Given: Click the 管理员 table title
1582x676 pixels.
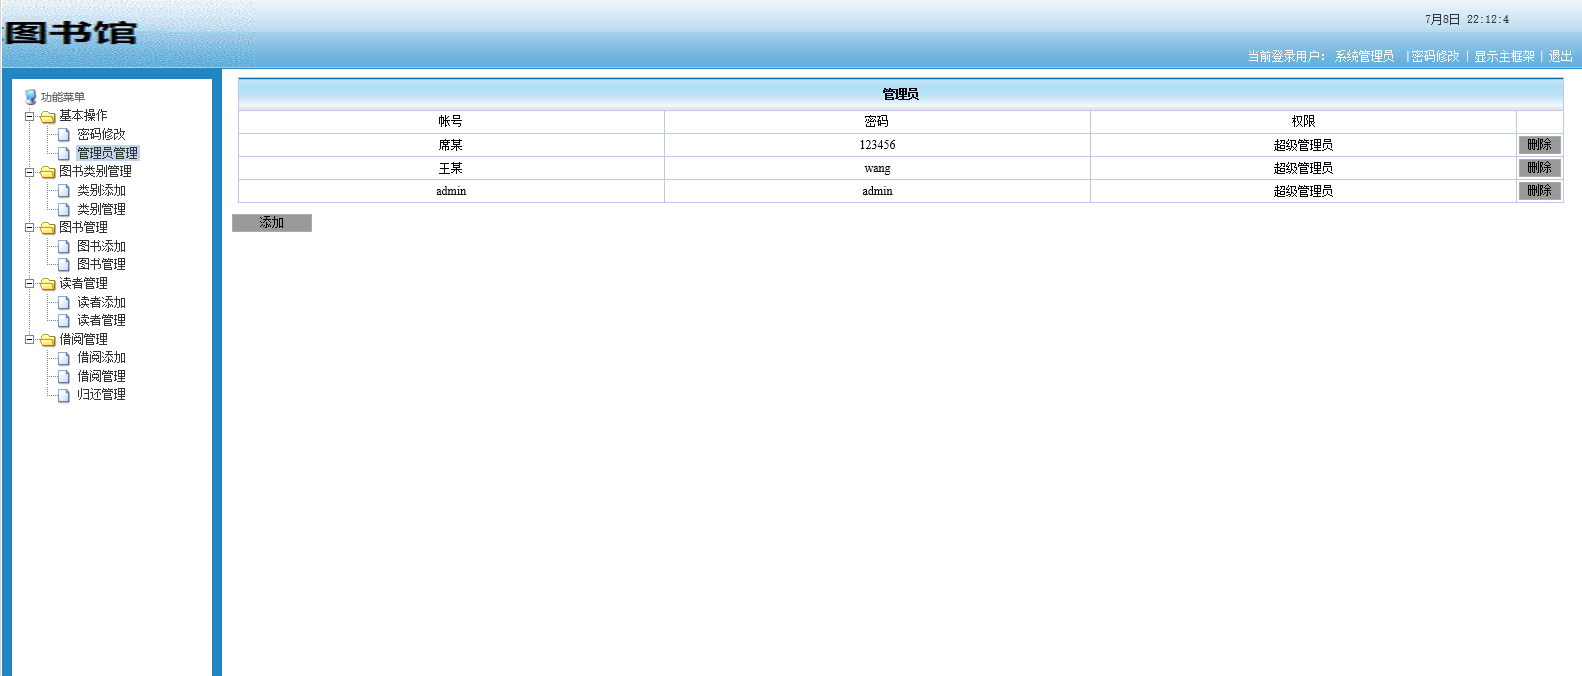Looking at the screenshot, I should (x=900, y=94).
